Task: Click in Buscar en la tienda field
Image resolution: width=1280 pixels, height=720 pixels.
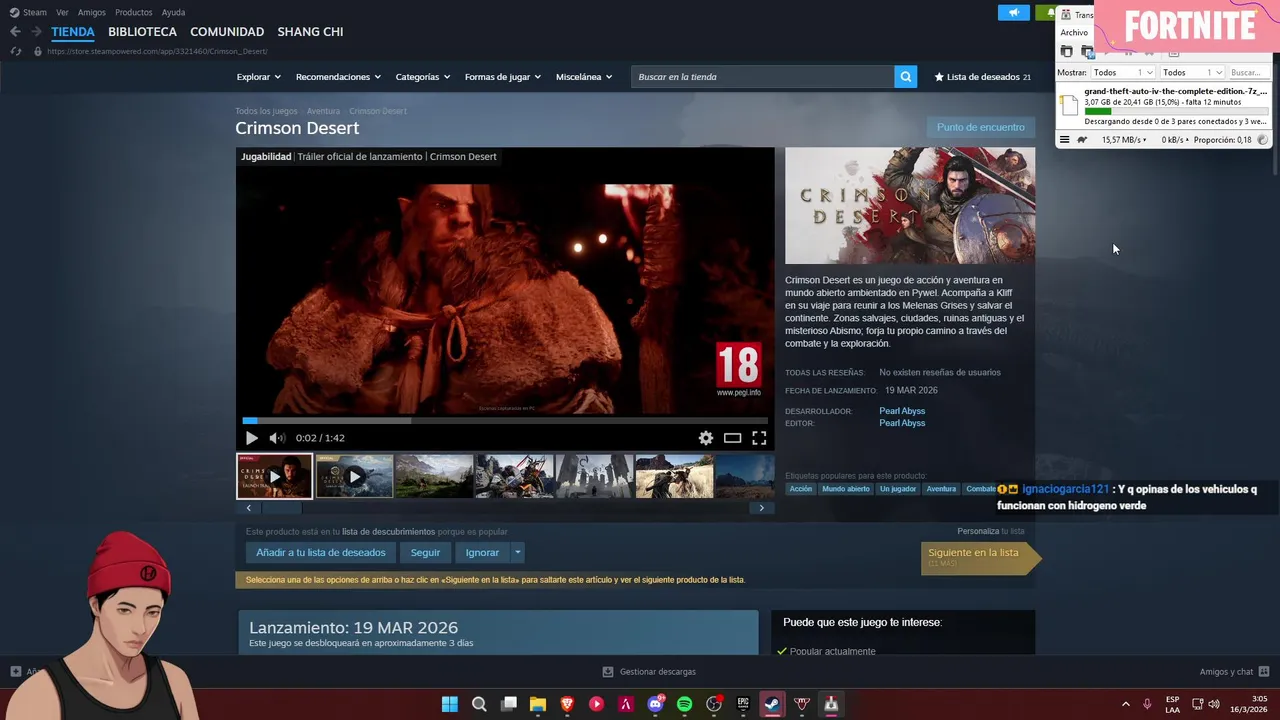Action: (x=762, y=77)
